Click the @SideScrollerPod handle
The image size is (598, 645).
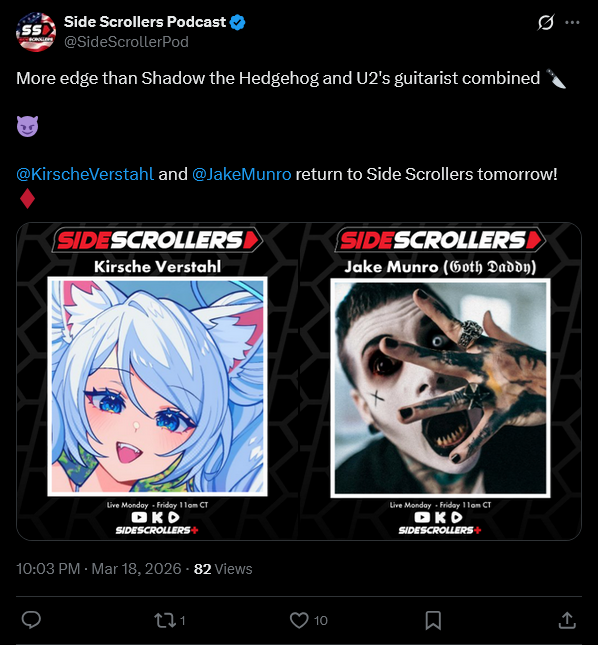tap(126, 42)
